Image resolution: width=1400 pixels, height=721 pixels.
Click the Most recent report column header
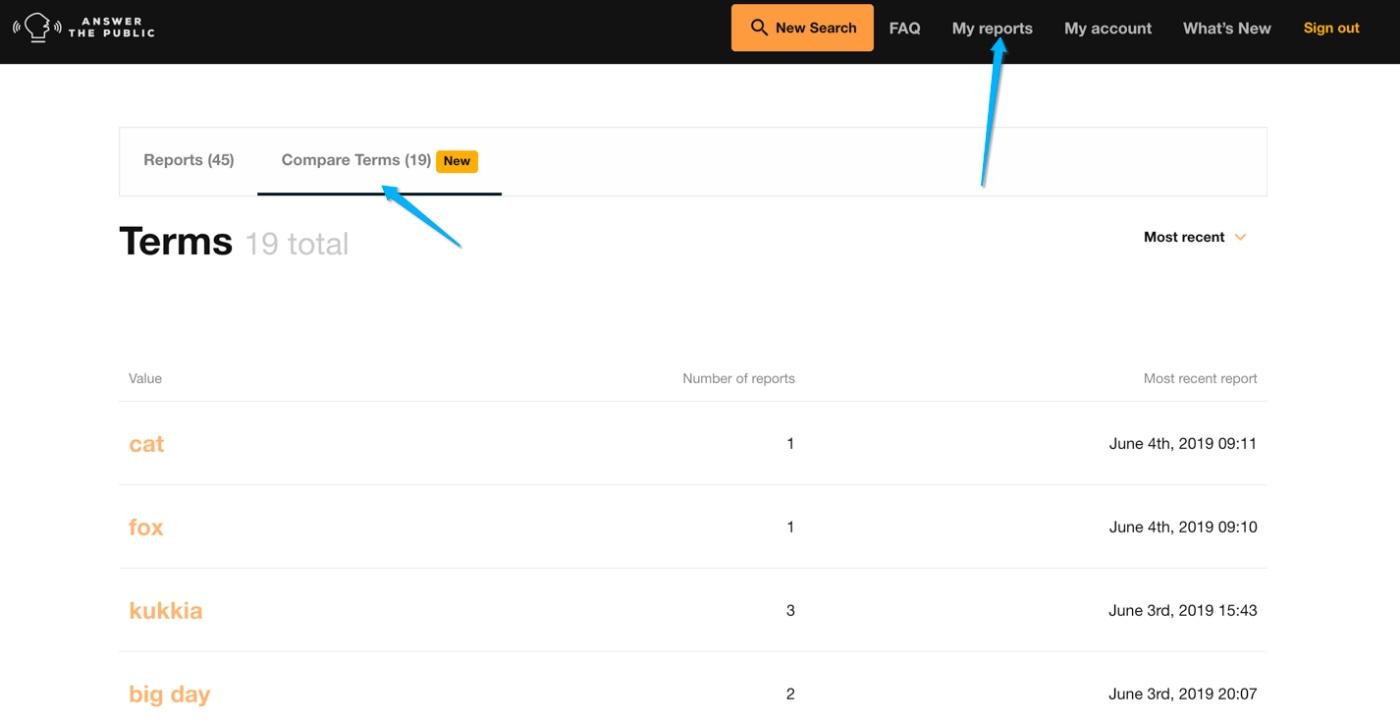1200,378
